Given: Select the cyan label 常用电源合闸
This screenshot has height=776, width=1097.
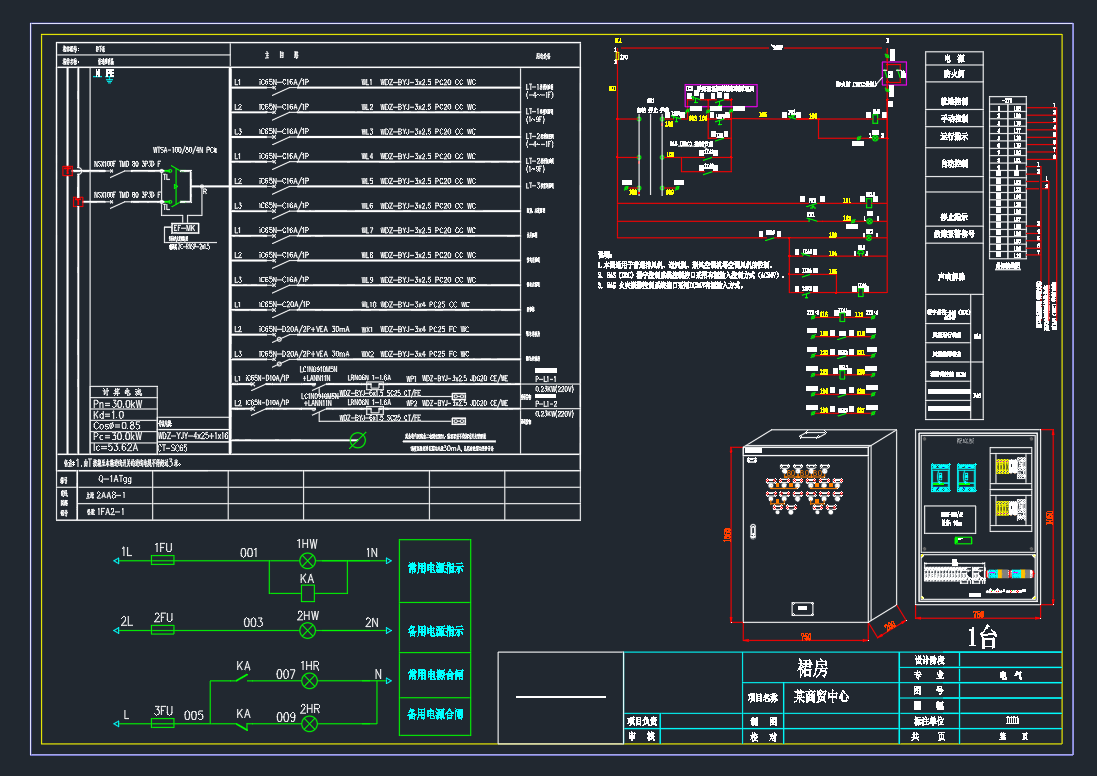Looking at the screenshot, I should click(x=435, y=675).
